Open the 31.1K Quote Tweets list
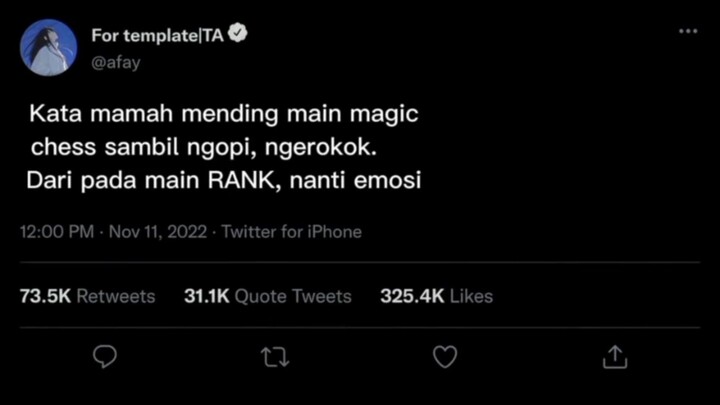Screen dimensions: 720x405 click(268, 296)
